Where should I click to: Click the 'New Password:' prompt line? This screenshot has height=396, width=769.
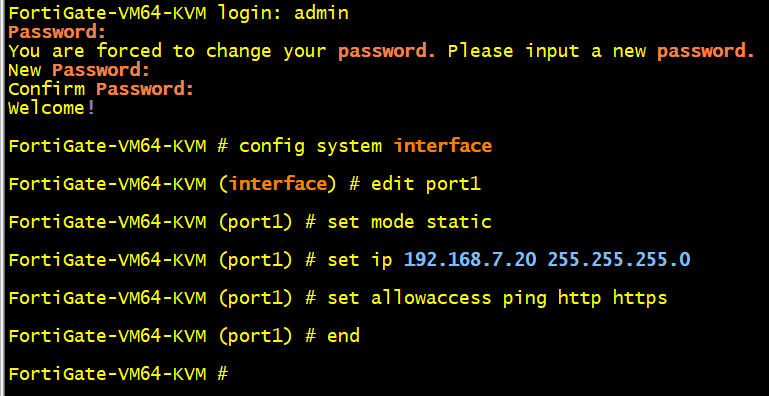pos(79,70)
